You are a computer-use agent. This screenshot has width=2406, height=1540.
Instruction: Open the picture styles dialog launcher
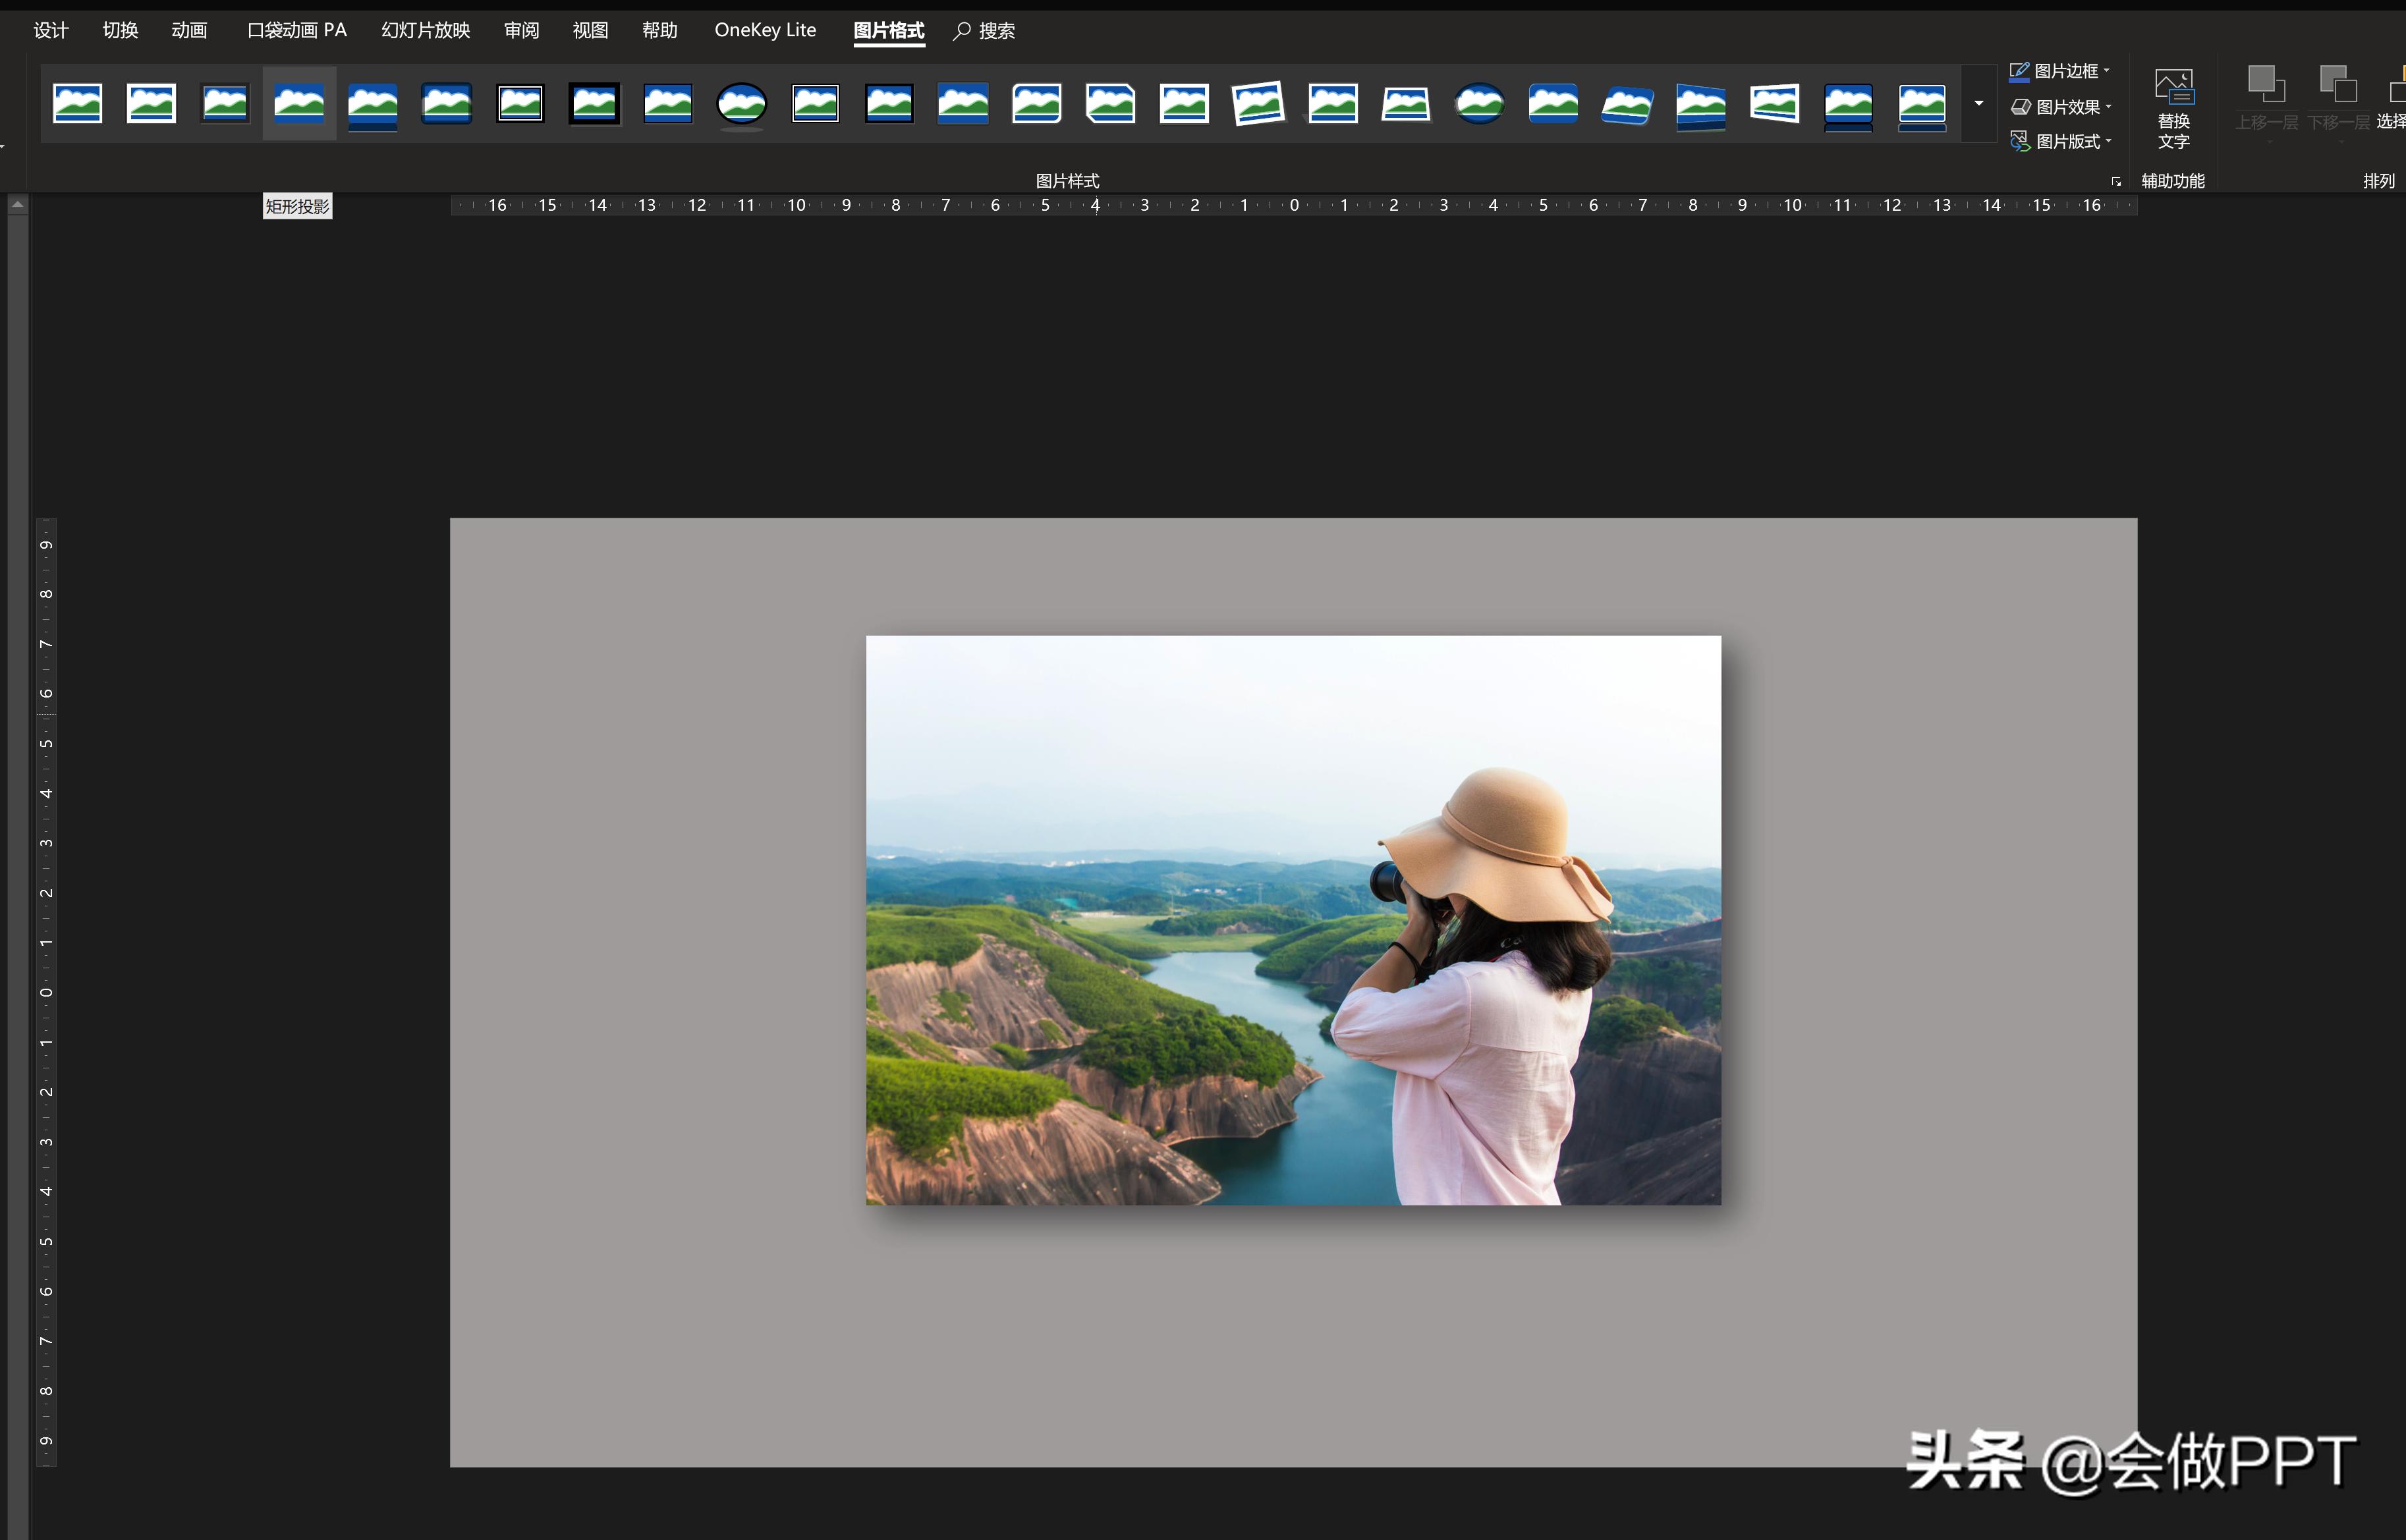2115,181
